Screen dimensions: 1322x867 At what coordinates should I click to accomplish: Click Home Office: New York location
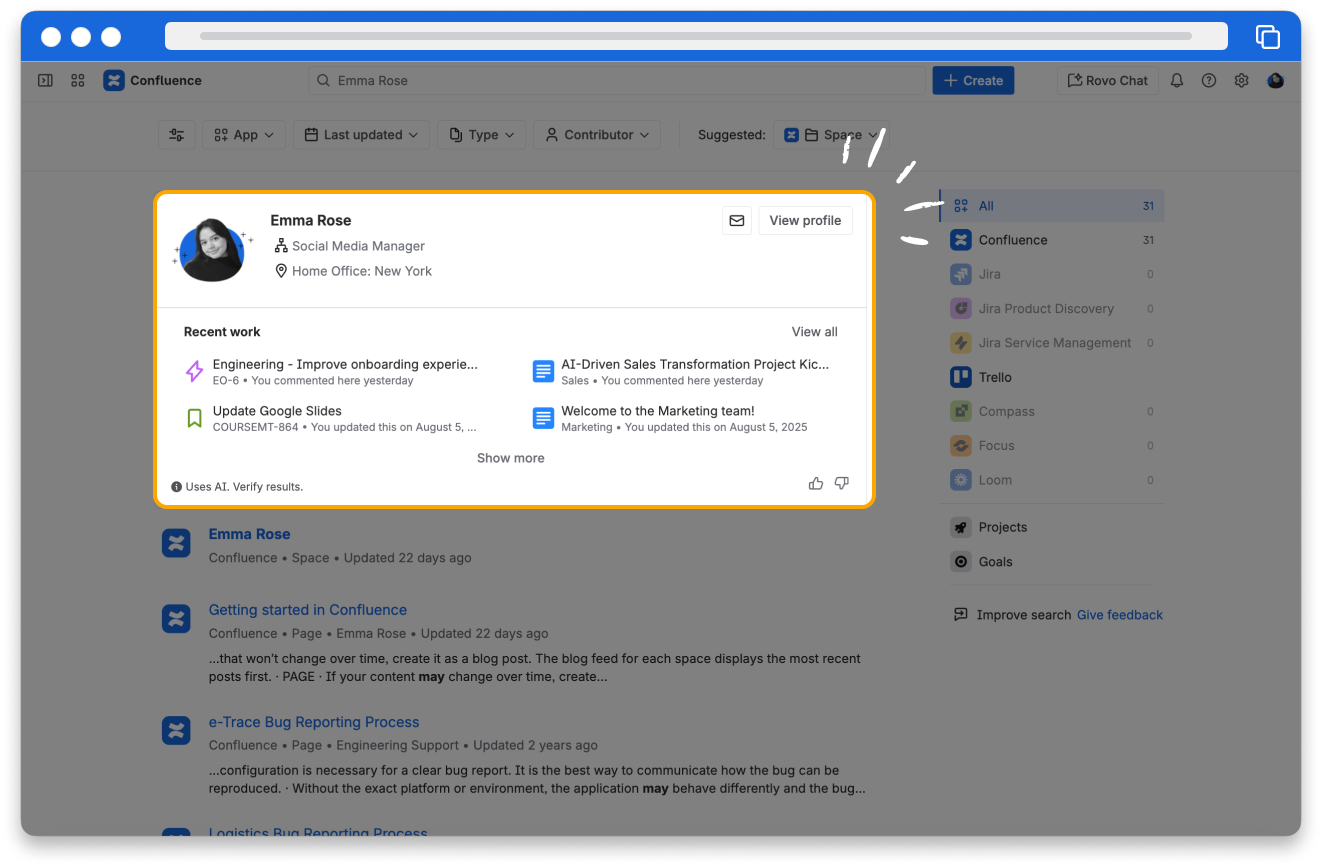[x=362, y=271]
